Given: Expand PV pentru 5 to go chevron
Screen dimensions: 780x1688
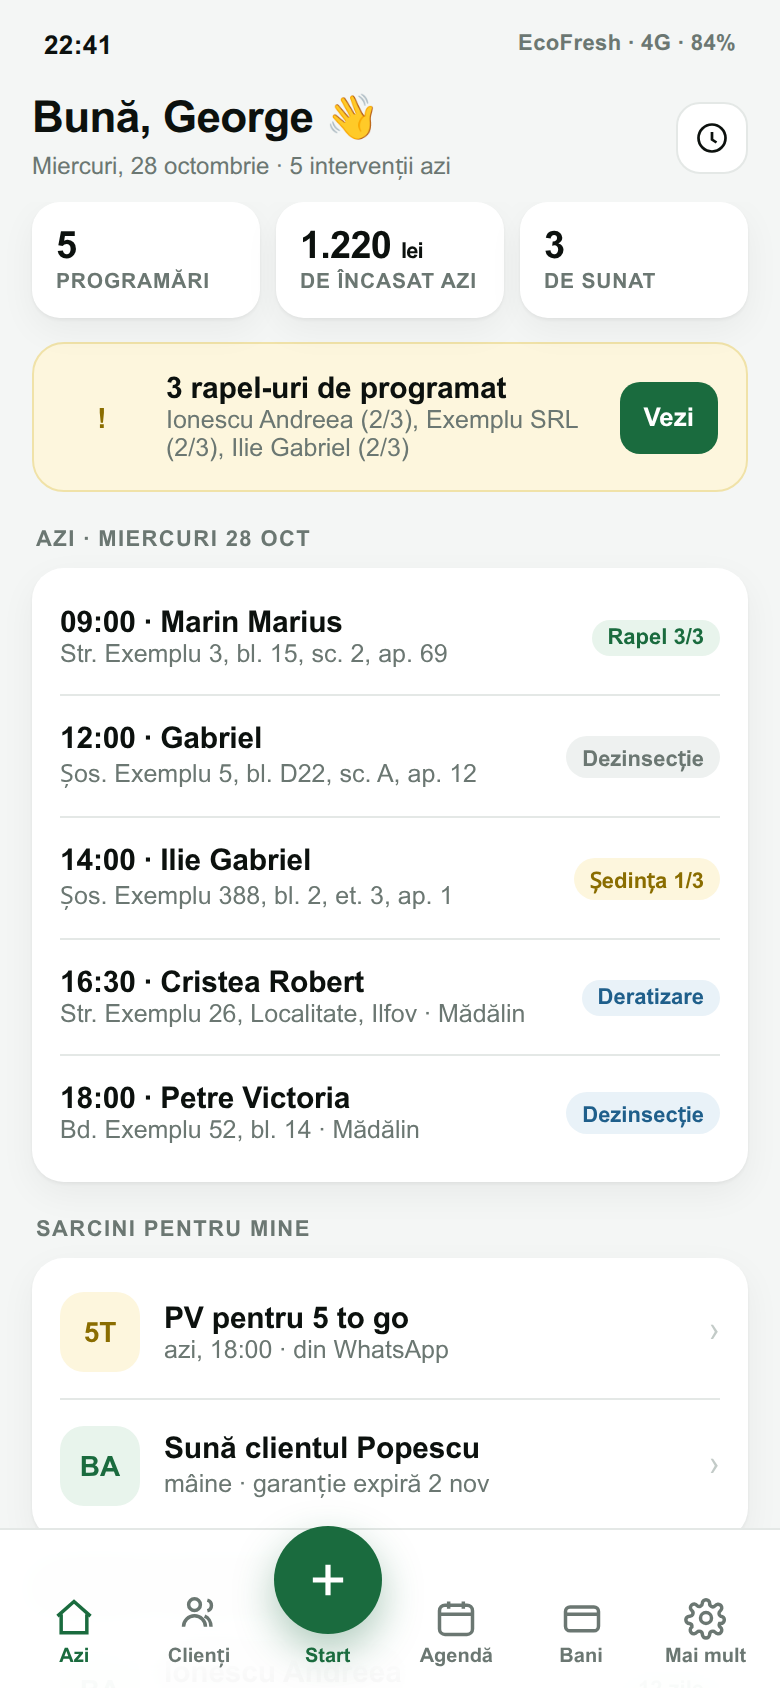Looking at the screenshot, I should pyautogui.click(x=713, y=1331).
